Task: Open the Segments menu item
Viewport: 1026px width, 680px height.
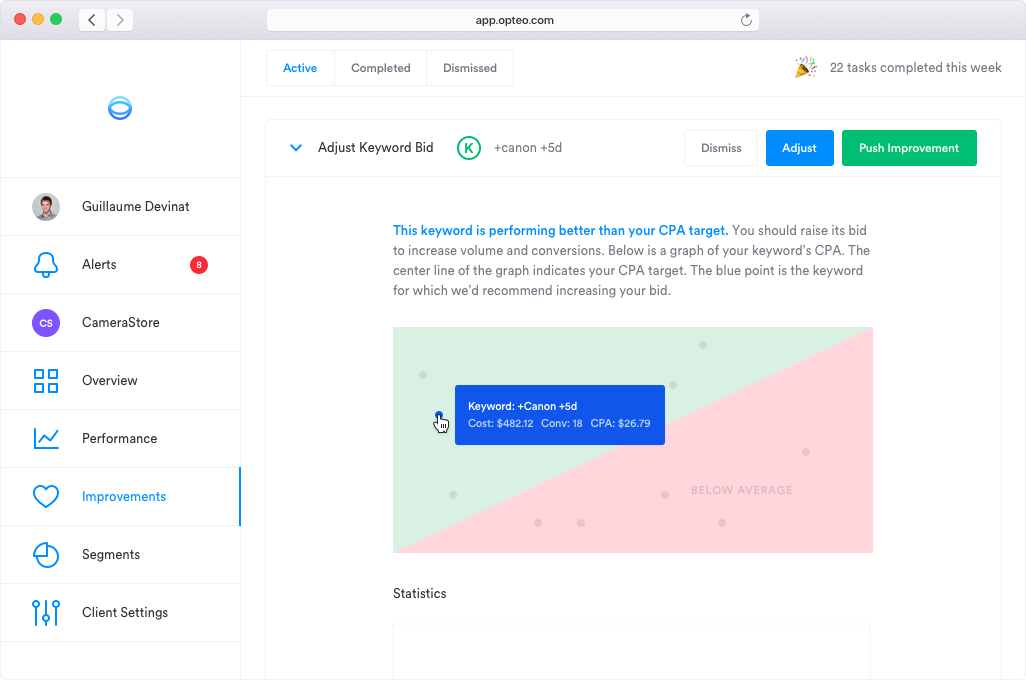Action: pyautogui.click(x=120, y=555)
